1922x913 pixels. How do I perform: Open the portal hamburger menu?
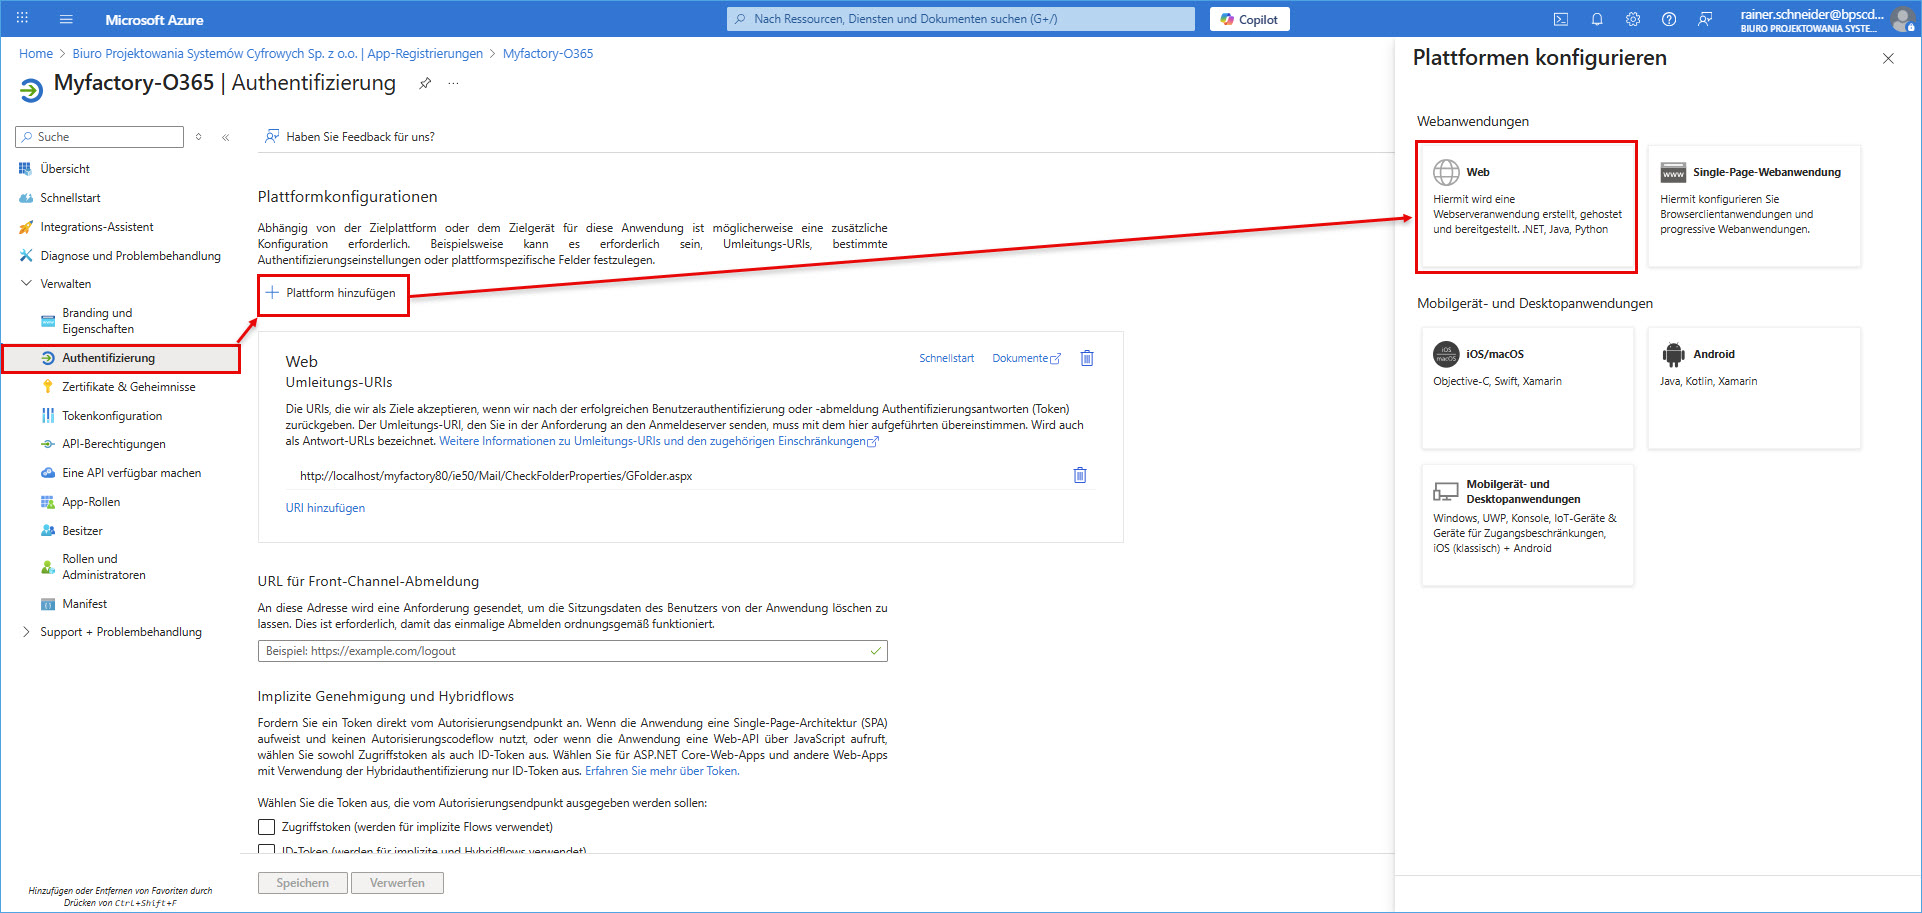click(66, 19)
